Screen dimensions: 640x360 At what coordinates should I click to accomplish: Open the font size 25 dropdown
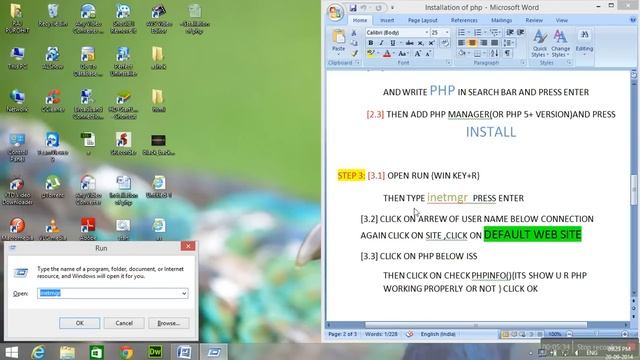[447, 32]
